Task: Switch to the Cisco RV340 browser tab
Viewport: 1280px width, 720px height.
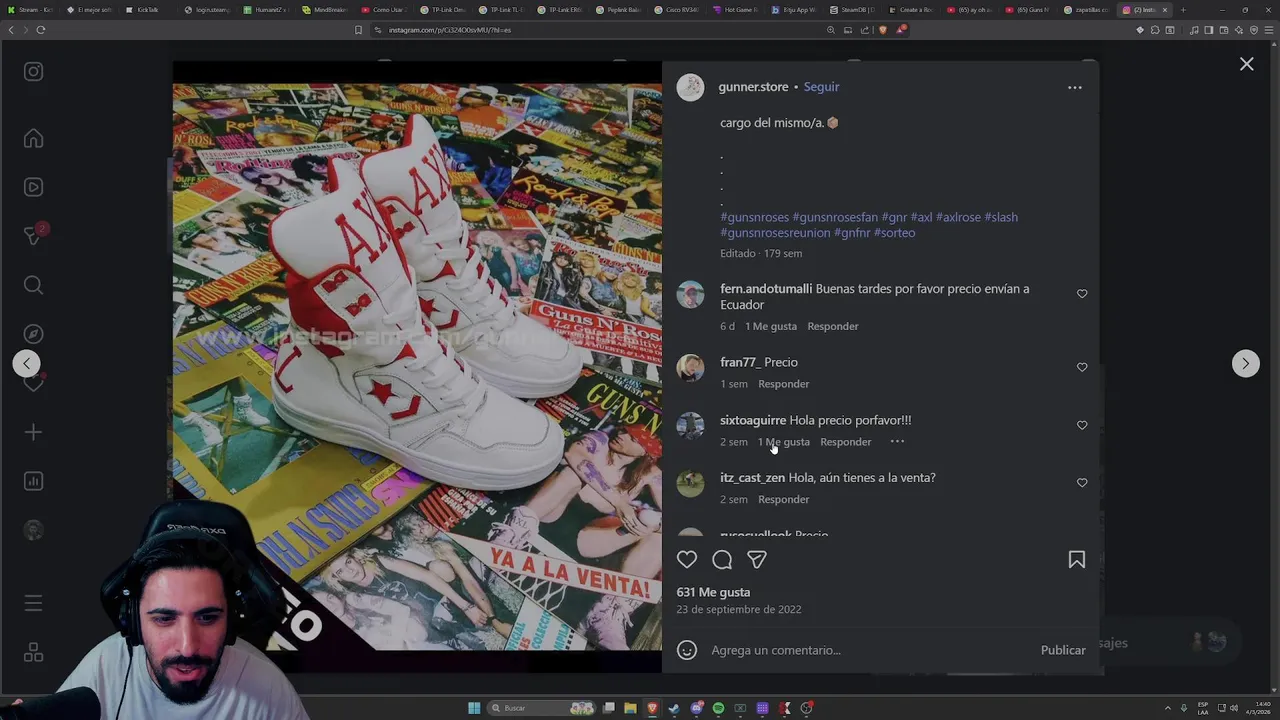Action: tap(678, 10)
